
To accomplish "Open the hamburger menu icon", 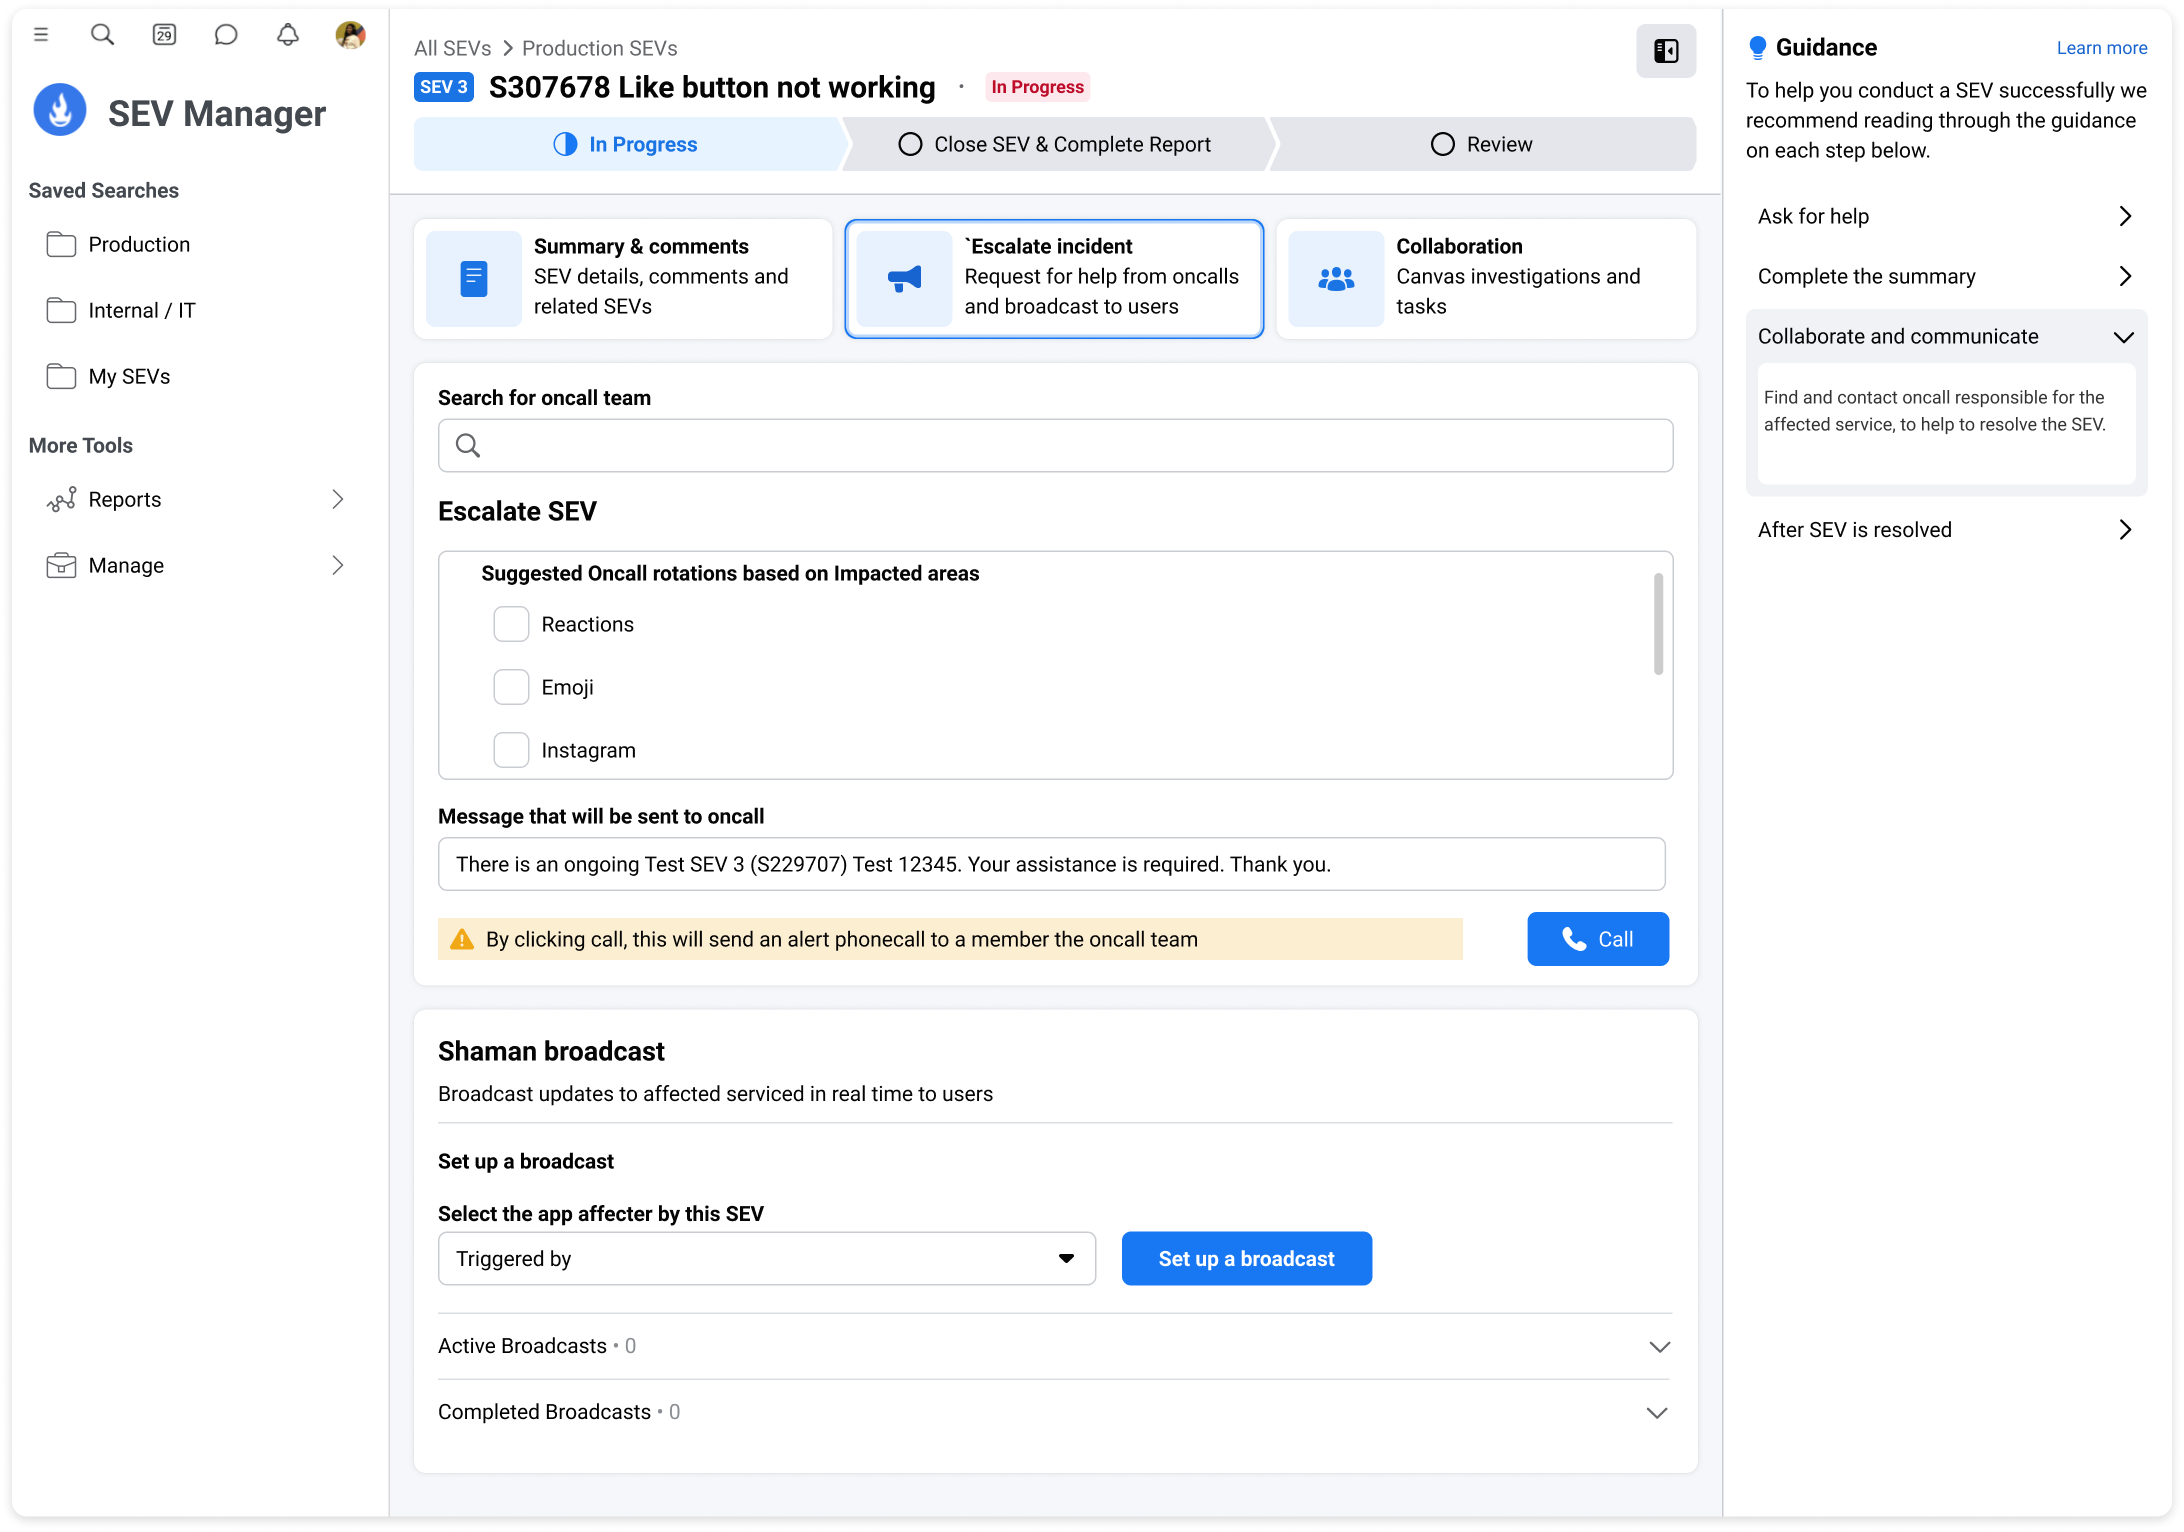I will [41, 35].
